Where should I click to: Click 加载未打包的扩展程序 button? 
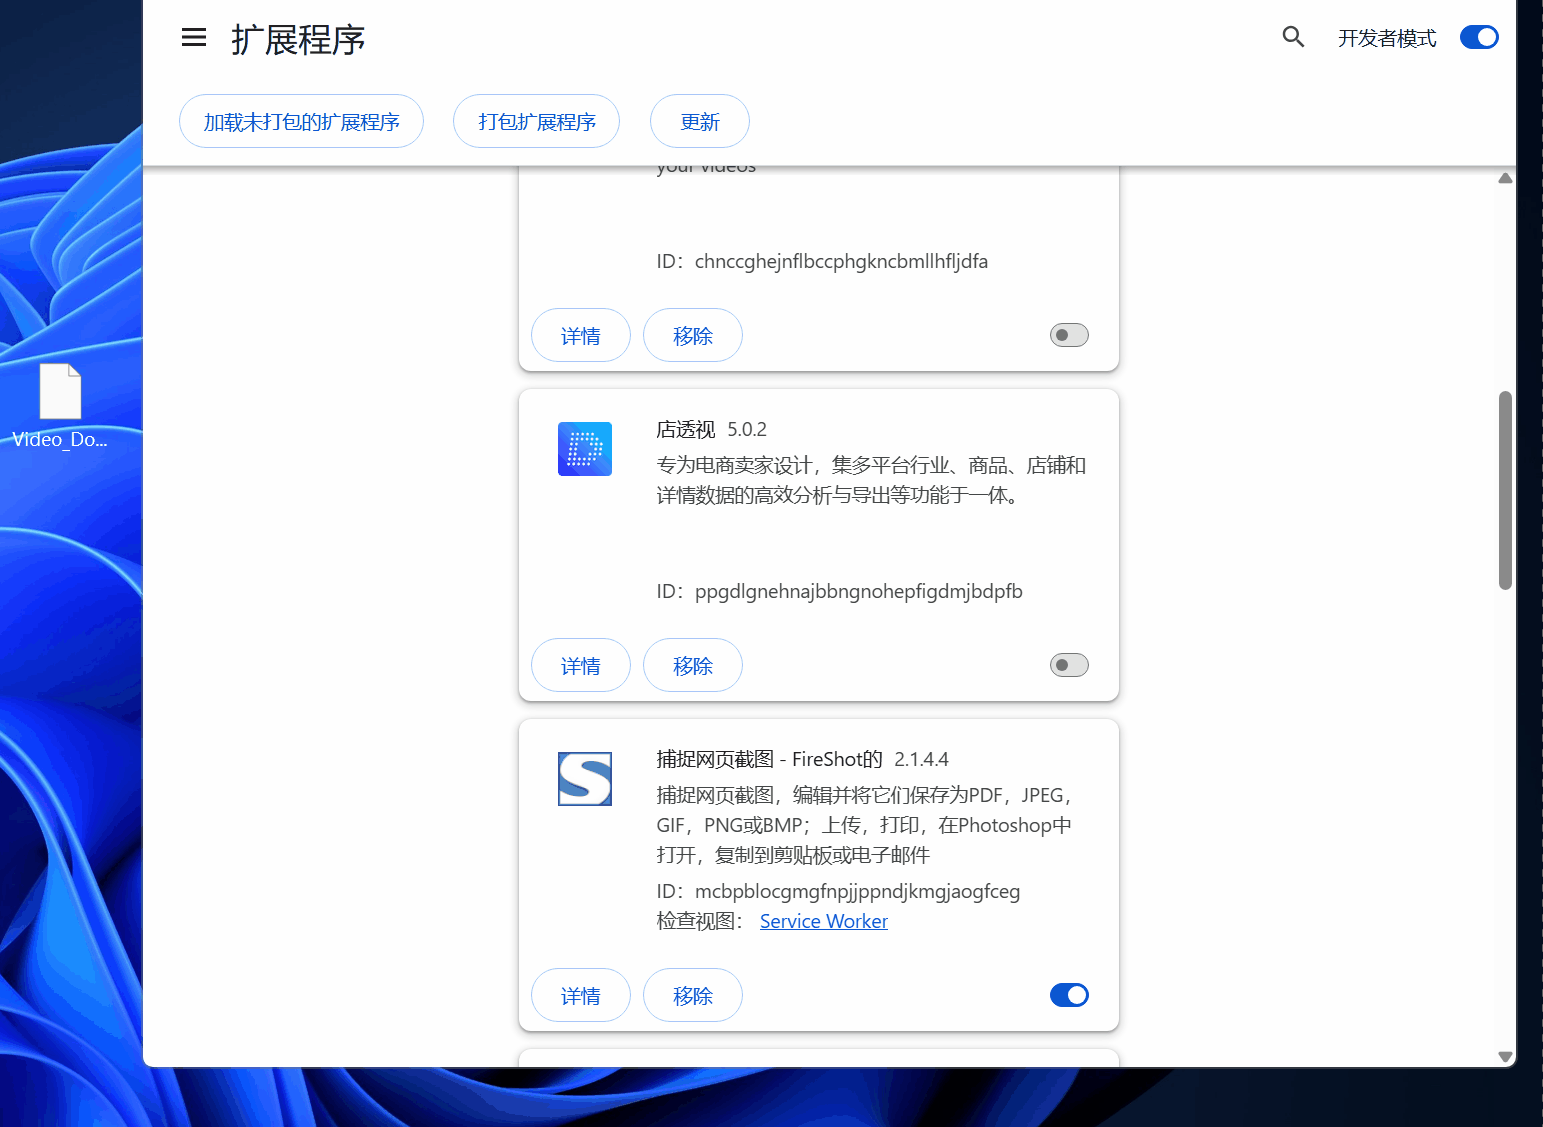click(301, 121)
